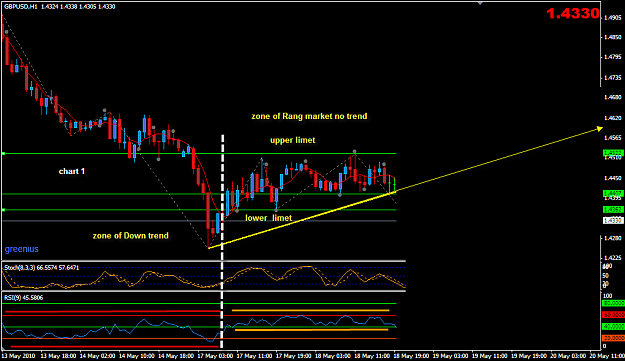625x361 pixels.
Task: Click the '14 May 10:00' time axis label
Action: pos(137,356)
